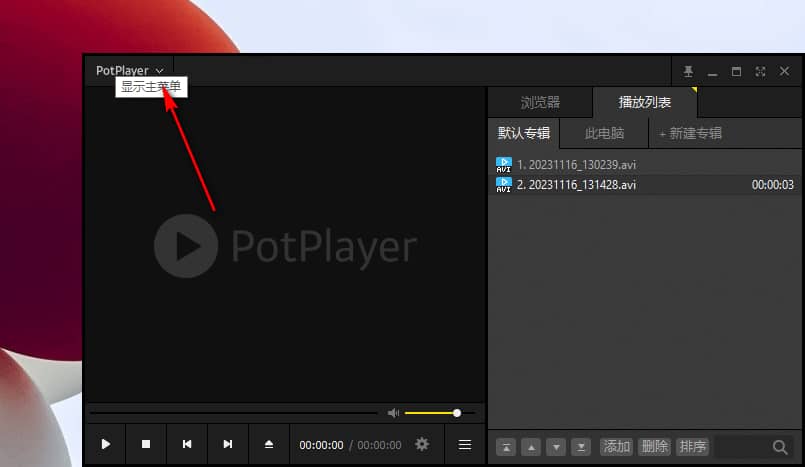Click the large play logo in video area
805x467 pixels.
[x=186, y=246]
